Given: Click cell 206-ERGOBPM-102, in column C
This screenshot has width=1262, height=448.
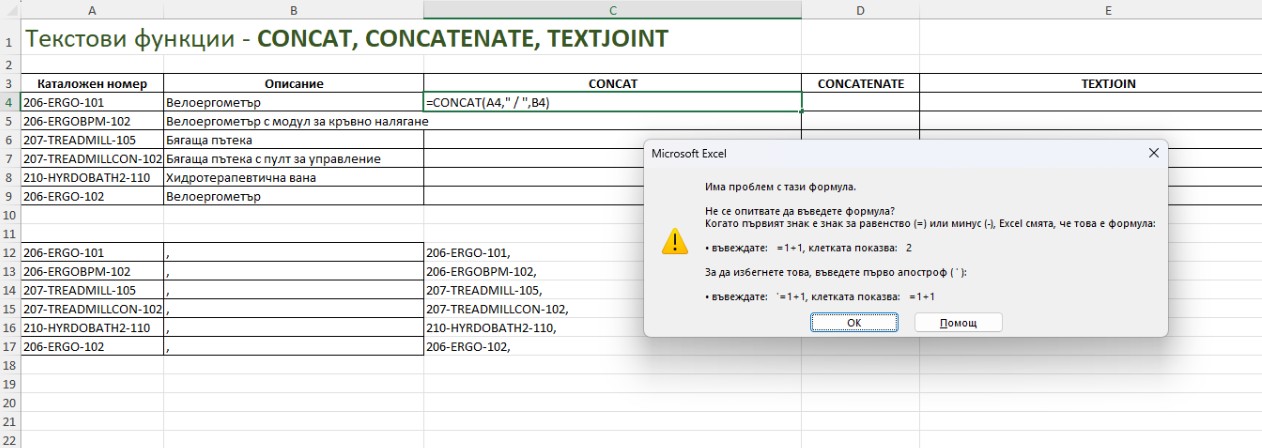Looking at the screenshot, I should click(x=612, y=272).
